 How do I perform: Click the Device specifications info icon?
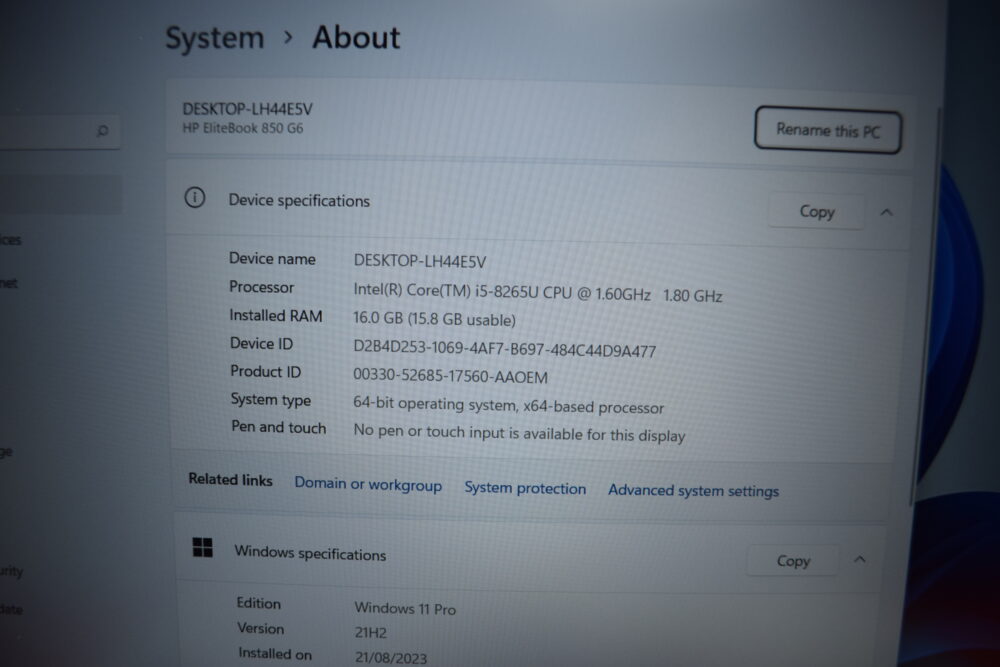195,198
